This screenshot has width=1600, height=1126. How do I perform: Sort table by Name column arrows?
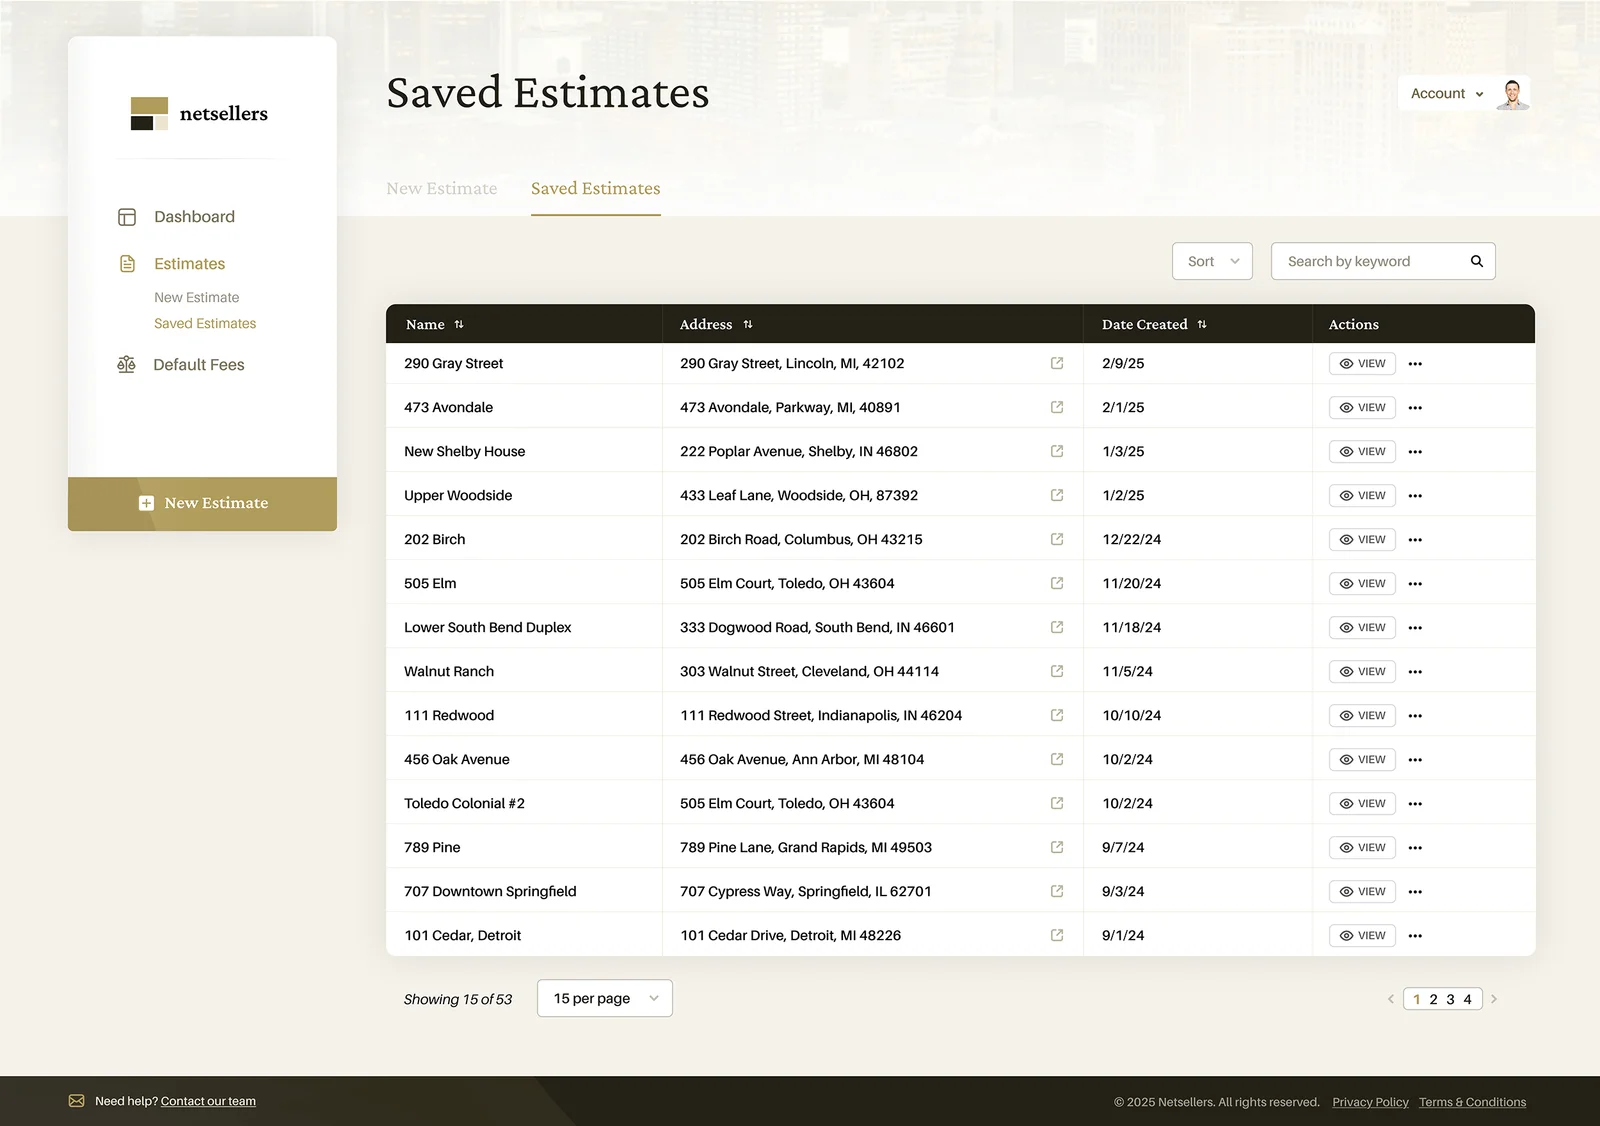click(459, 325)
